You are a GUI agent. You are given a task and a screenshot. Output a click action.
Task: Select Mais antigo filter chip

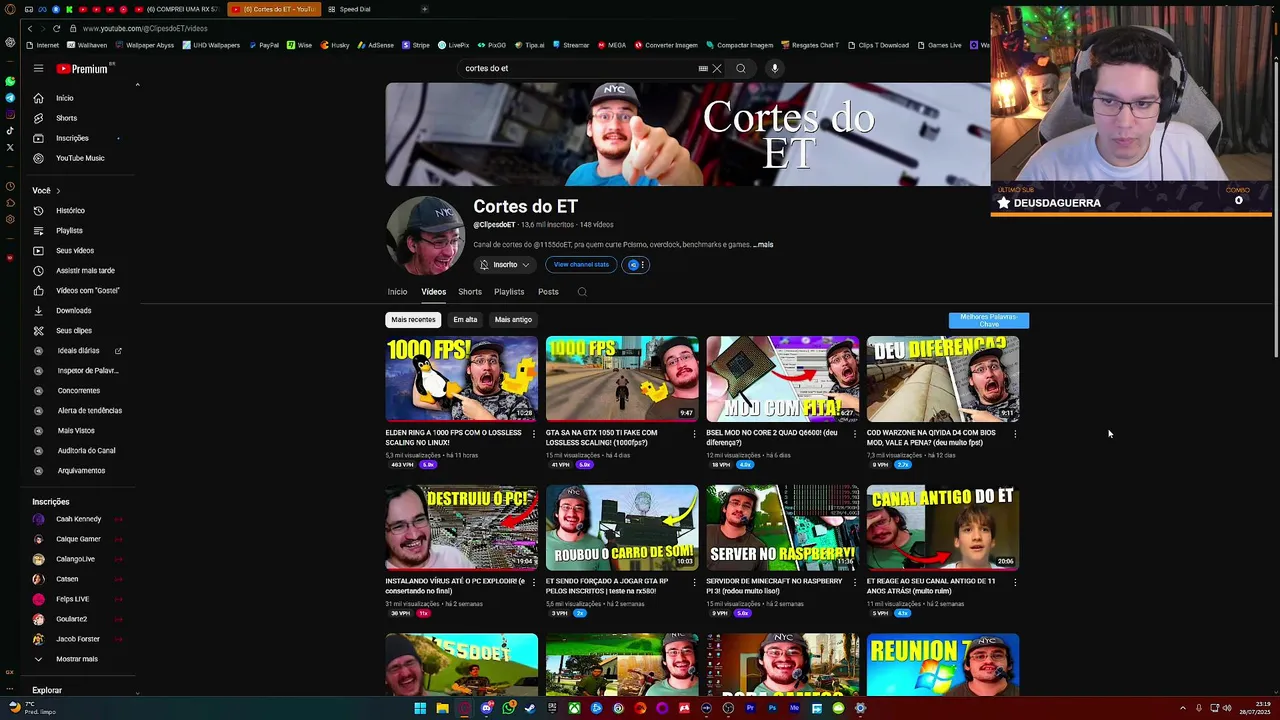pos(513,320)
